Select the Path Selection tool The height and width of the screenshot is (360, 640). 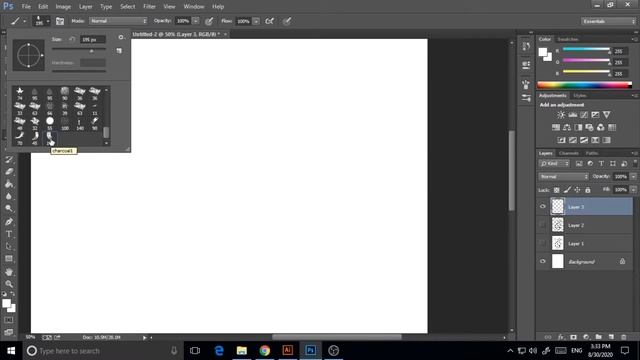[x=9, y=247]
